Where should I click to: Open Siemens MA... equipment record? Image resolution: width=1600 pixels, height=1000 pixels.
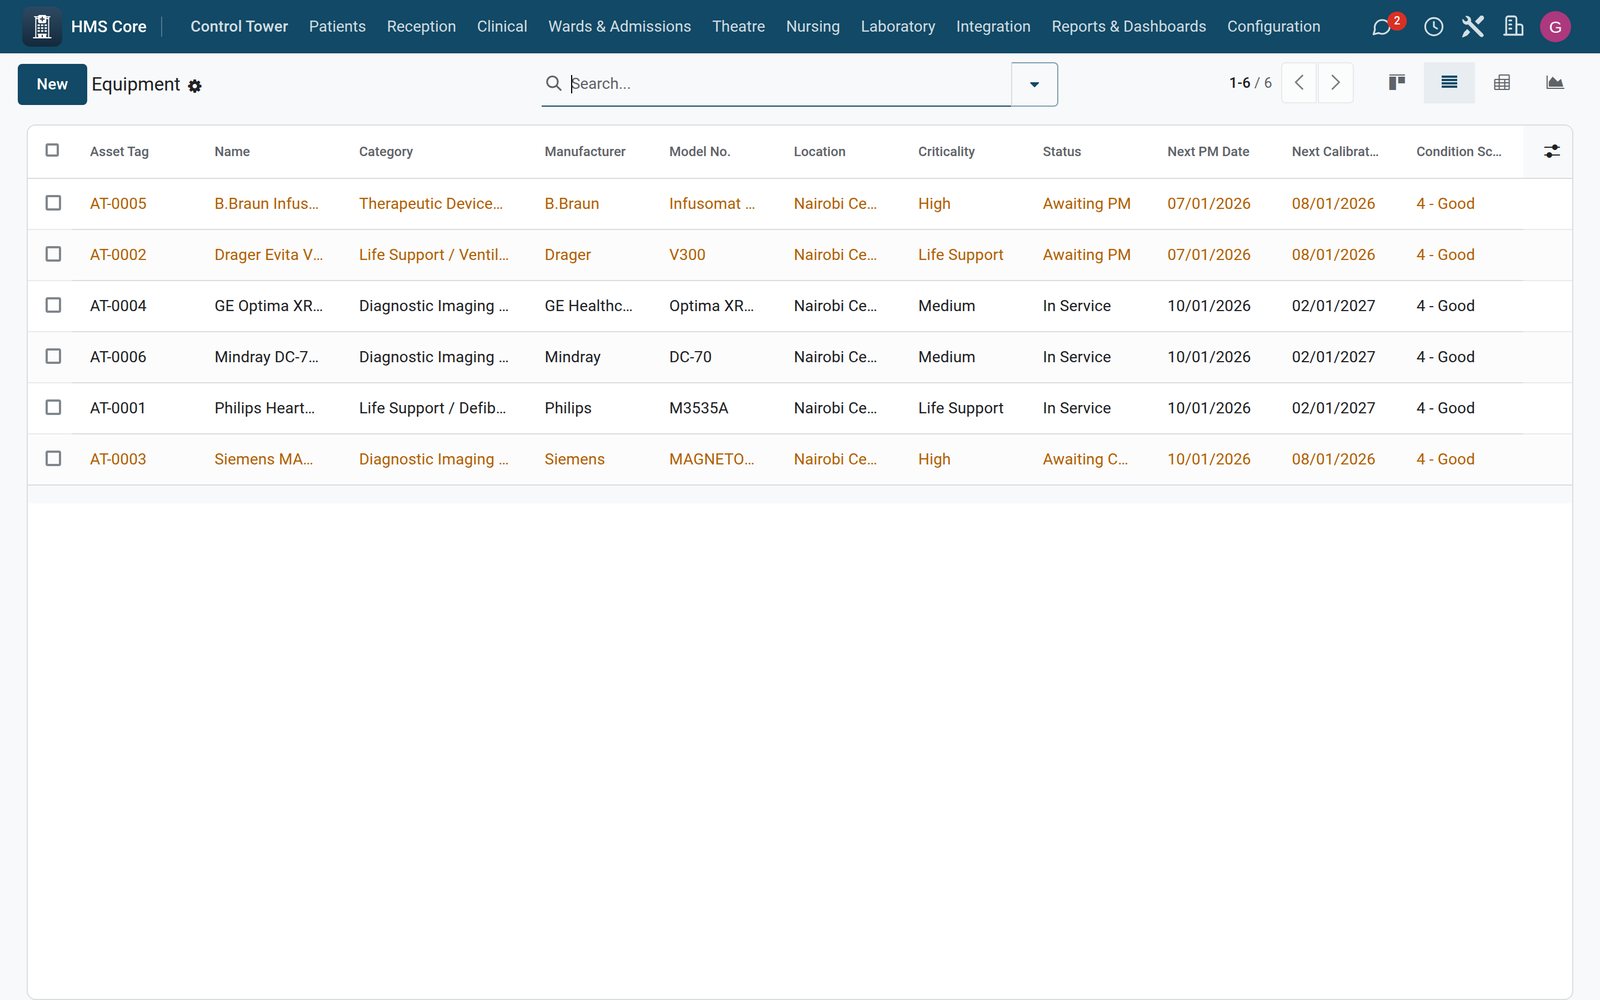tap(263, 458)
